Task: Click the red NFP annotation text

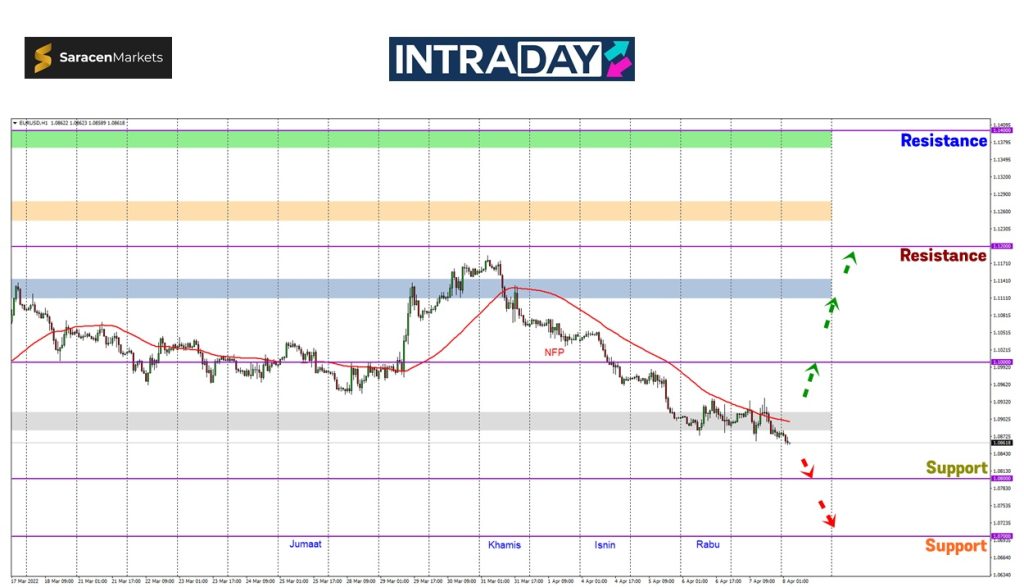Action: pos(553,352)
